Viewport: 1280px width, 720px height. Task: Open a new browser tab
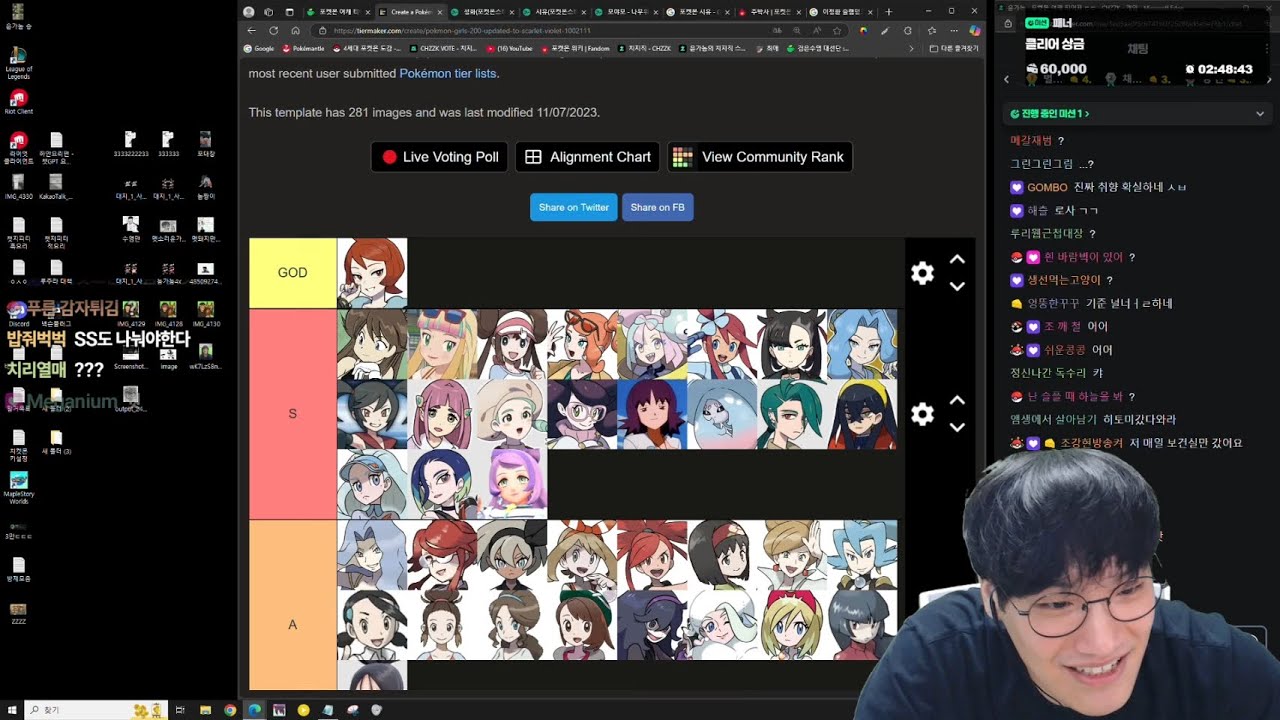888,12
